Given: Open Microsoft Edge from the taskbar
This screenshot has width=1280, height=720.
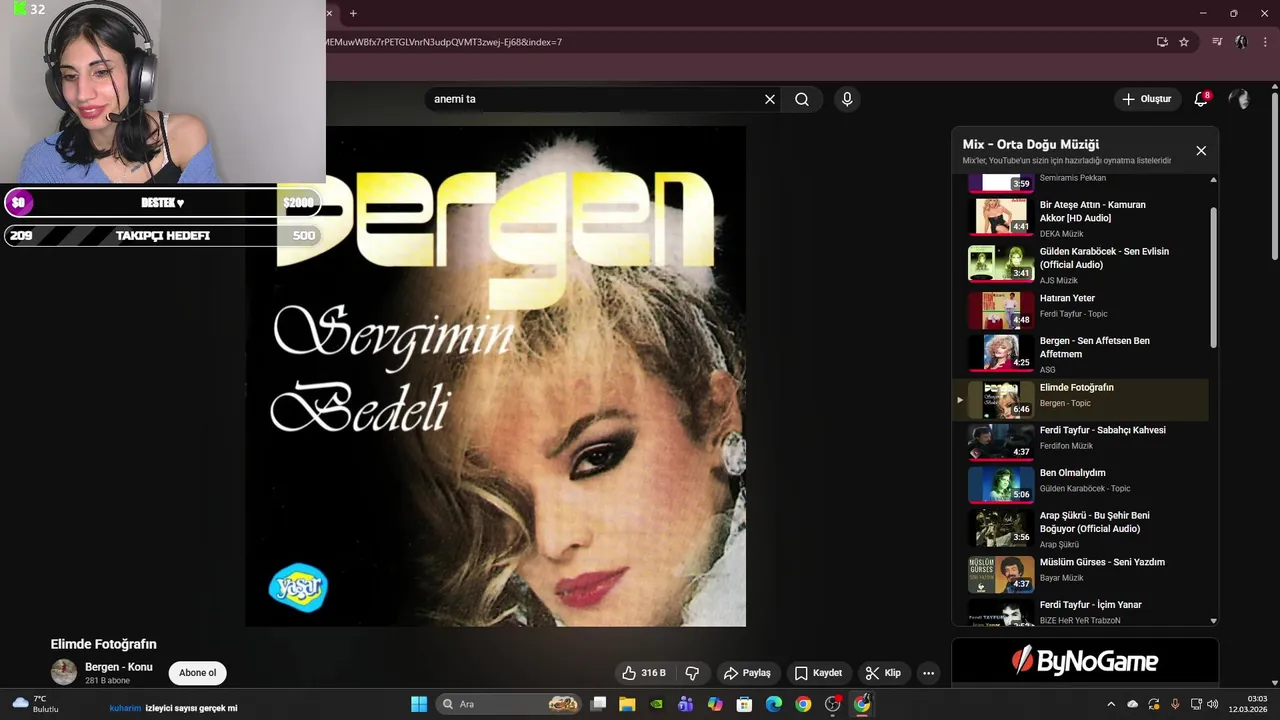Looking at the screenshot, I should [774, 704].
